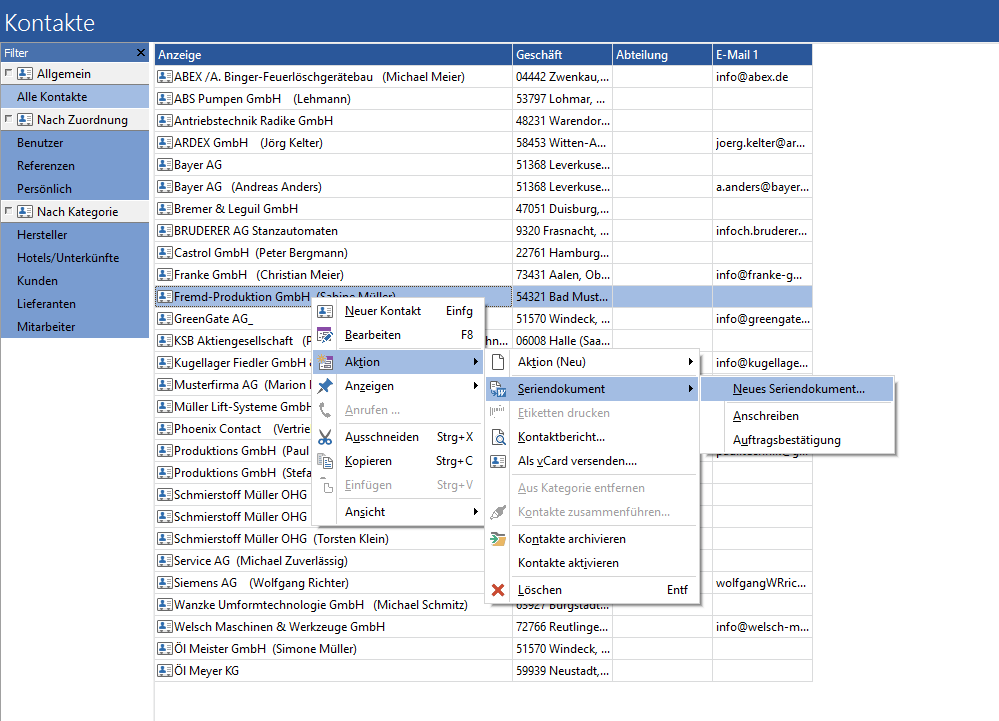Image resolution: width=999 pixels, height=721 pixels.
Task: Close the Filter panel
Action: tap(141, 53)
